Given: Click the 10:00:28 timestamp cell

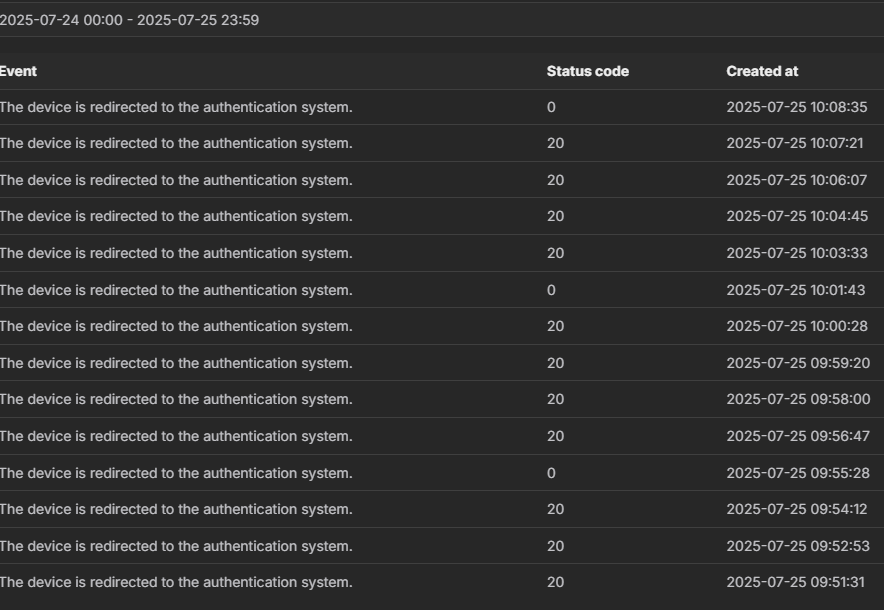Looking at the screenshot, I should point(796,326).
